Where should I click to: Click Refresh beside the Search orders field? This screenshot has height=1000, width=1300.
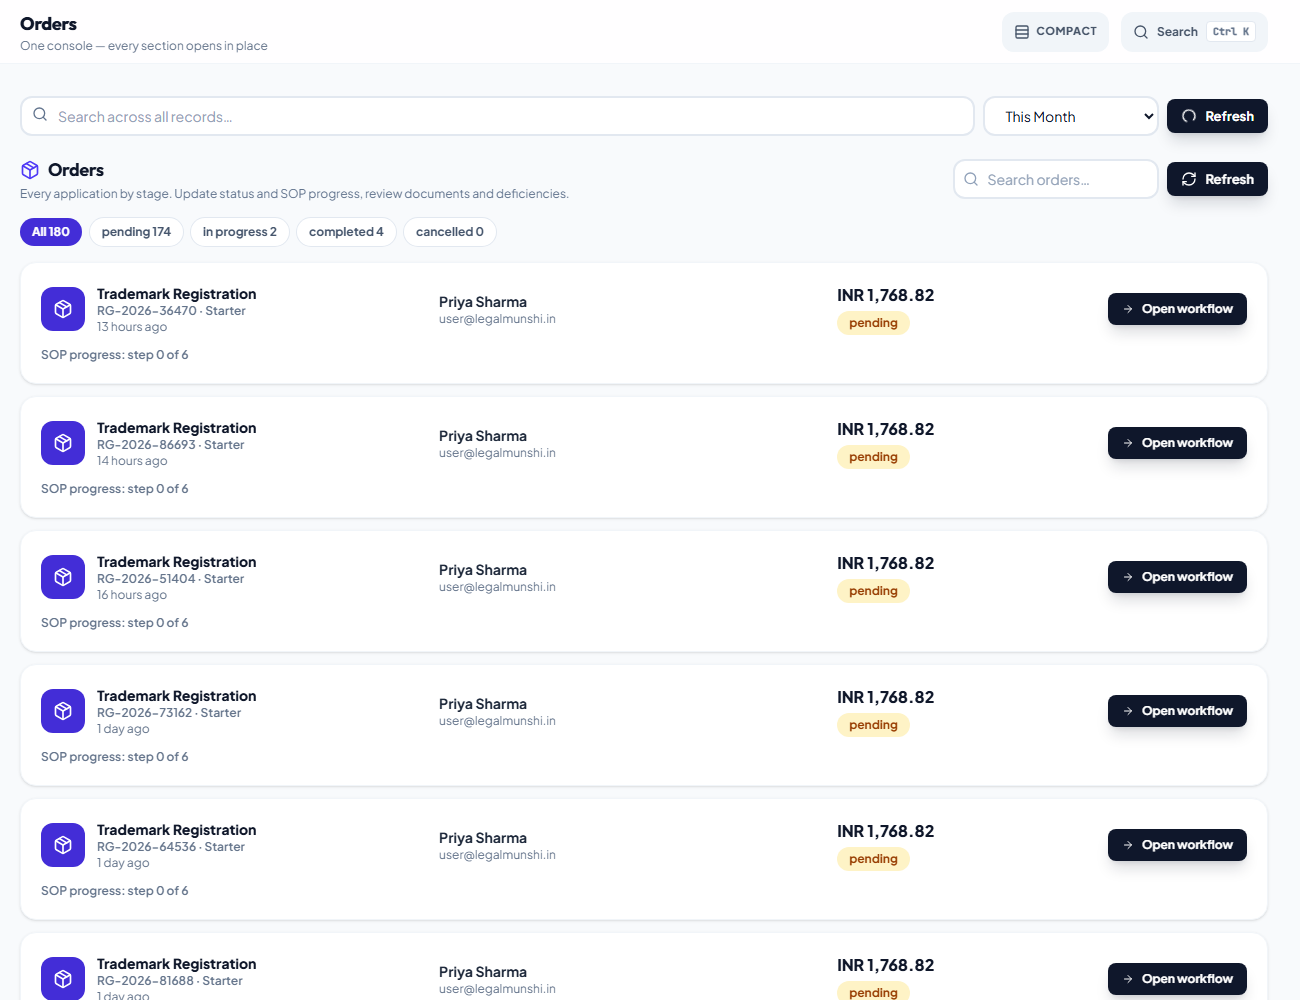(x=1217, y=179)
